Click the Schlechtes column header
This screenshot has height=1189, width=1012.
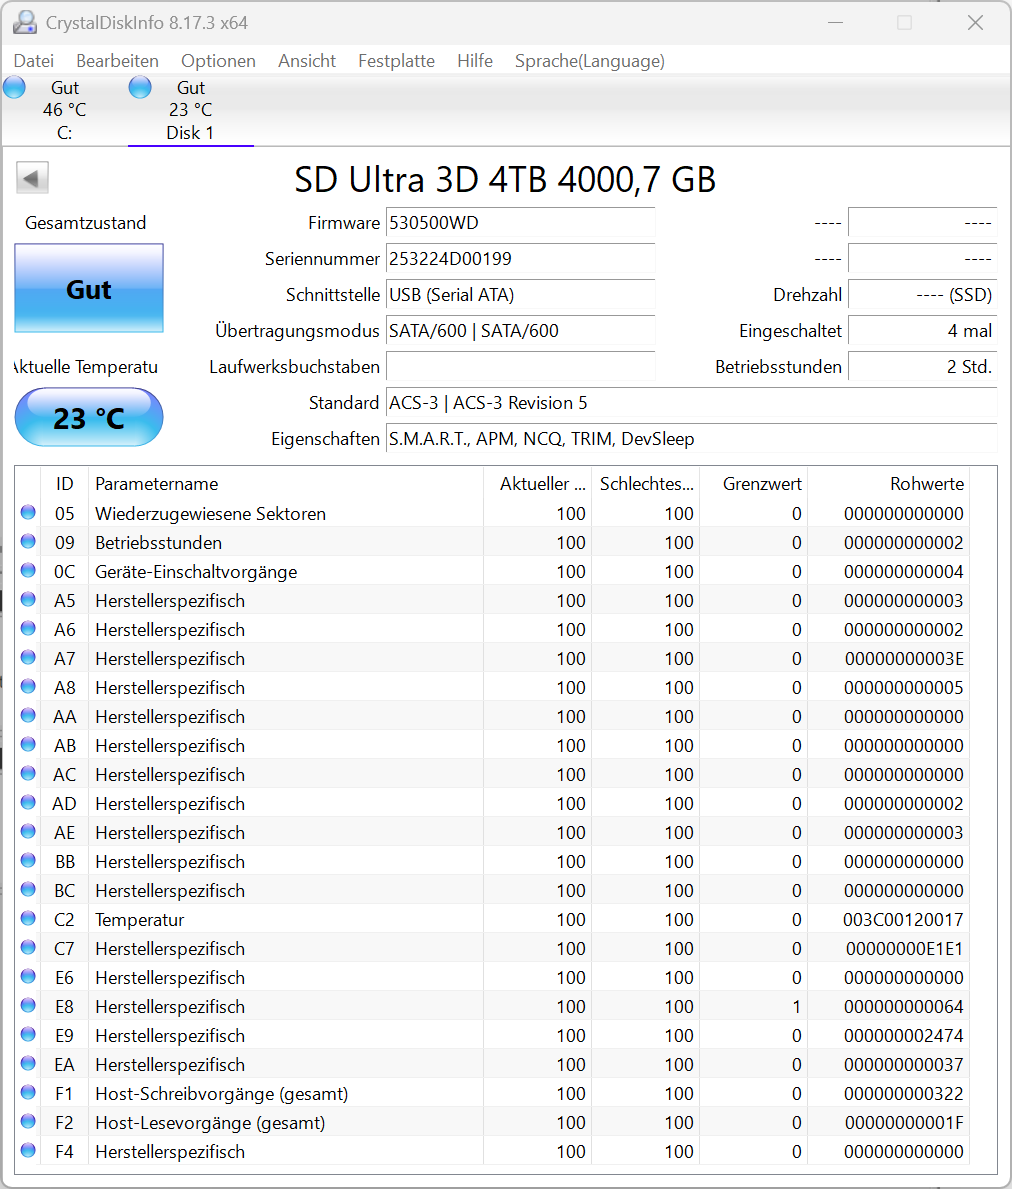(645, 484)
